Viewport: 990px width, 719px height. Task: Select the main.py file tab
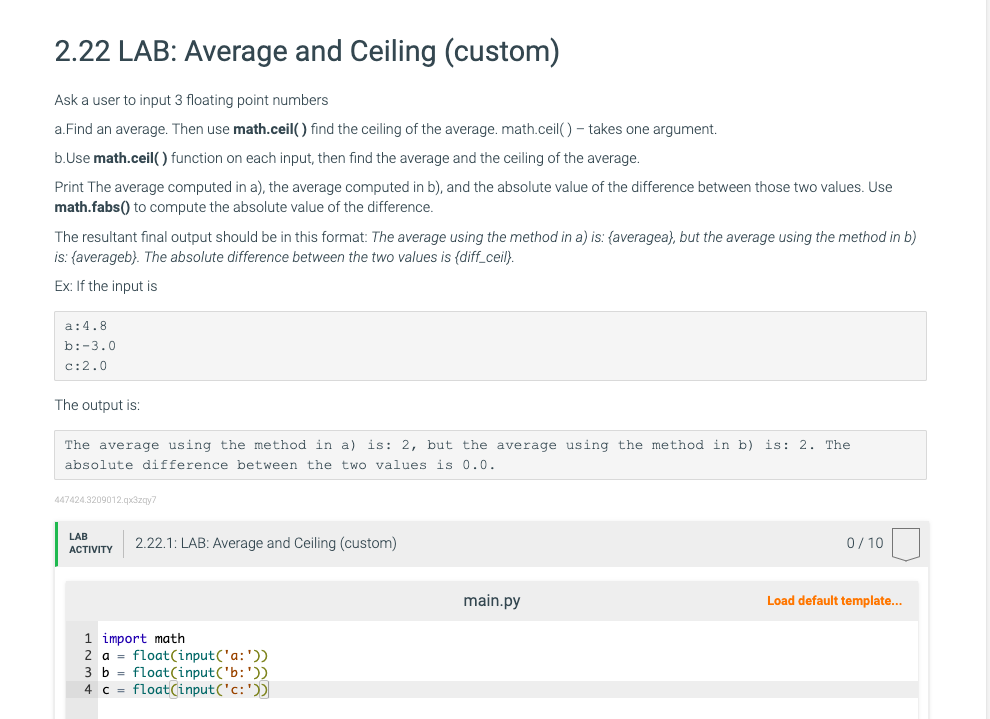tap(491, 601)
